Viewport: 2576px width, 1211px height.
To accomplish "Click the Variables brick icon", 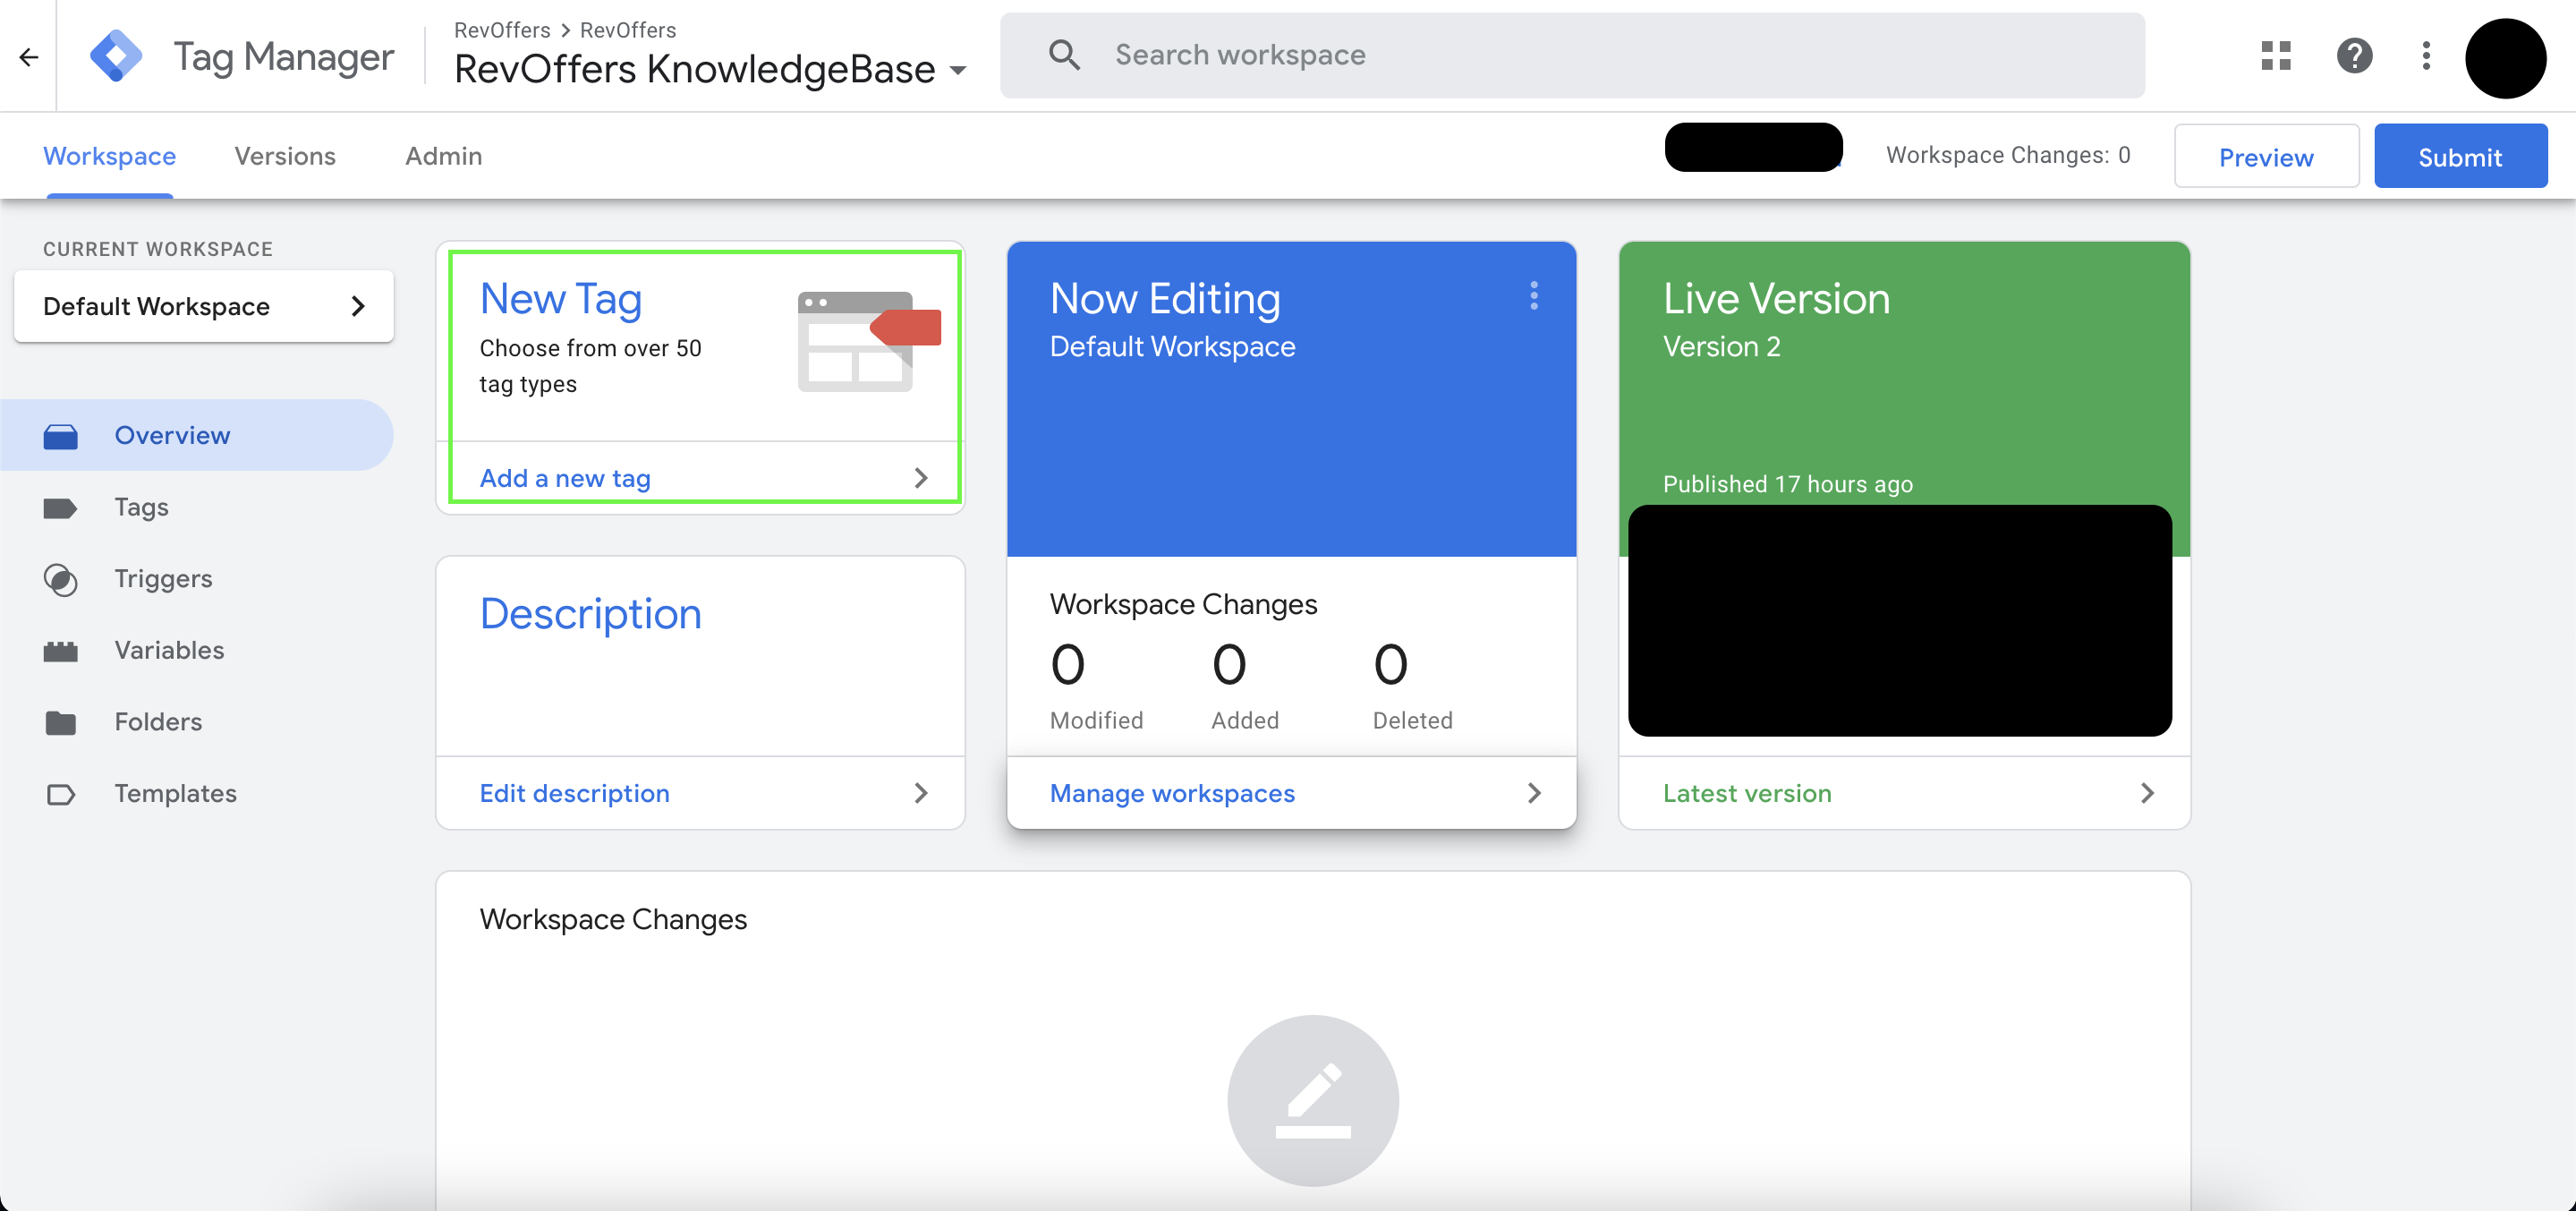I will tap(60, 651).
